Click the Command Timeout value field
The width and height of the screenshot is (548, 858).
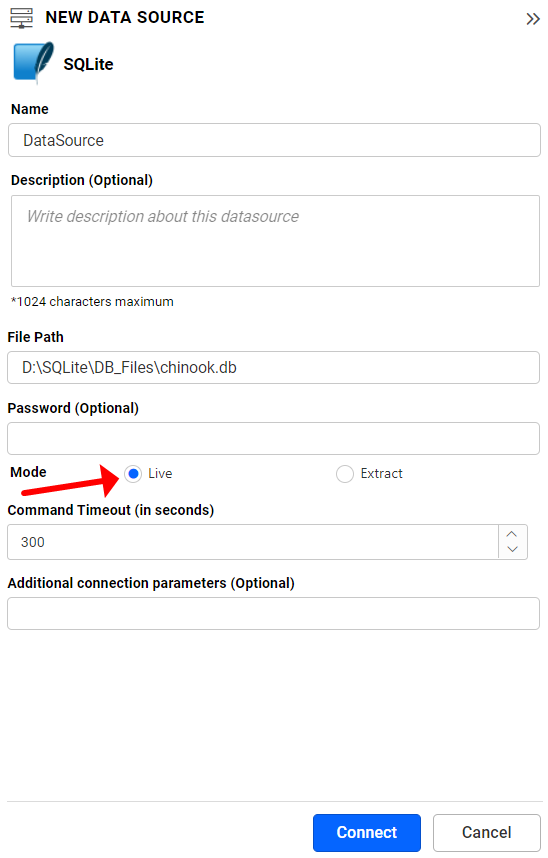(x=253, y=542)
